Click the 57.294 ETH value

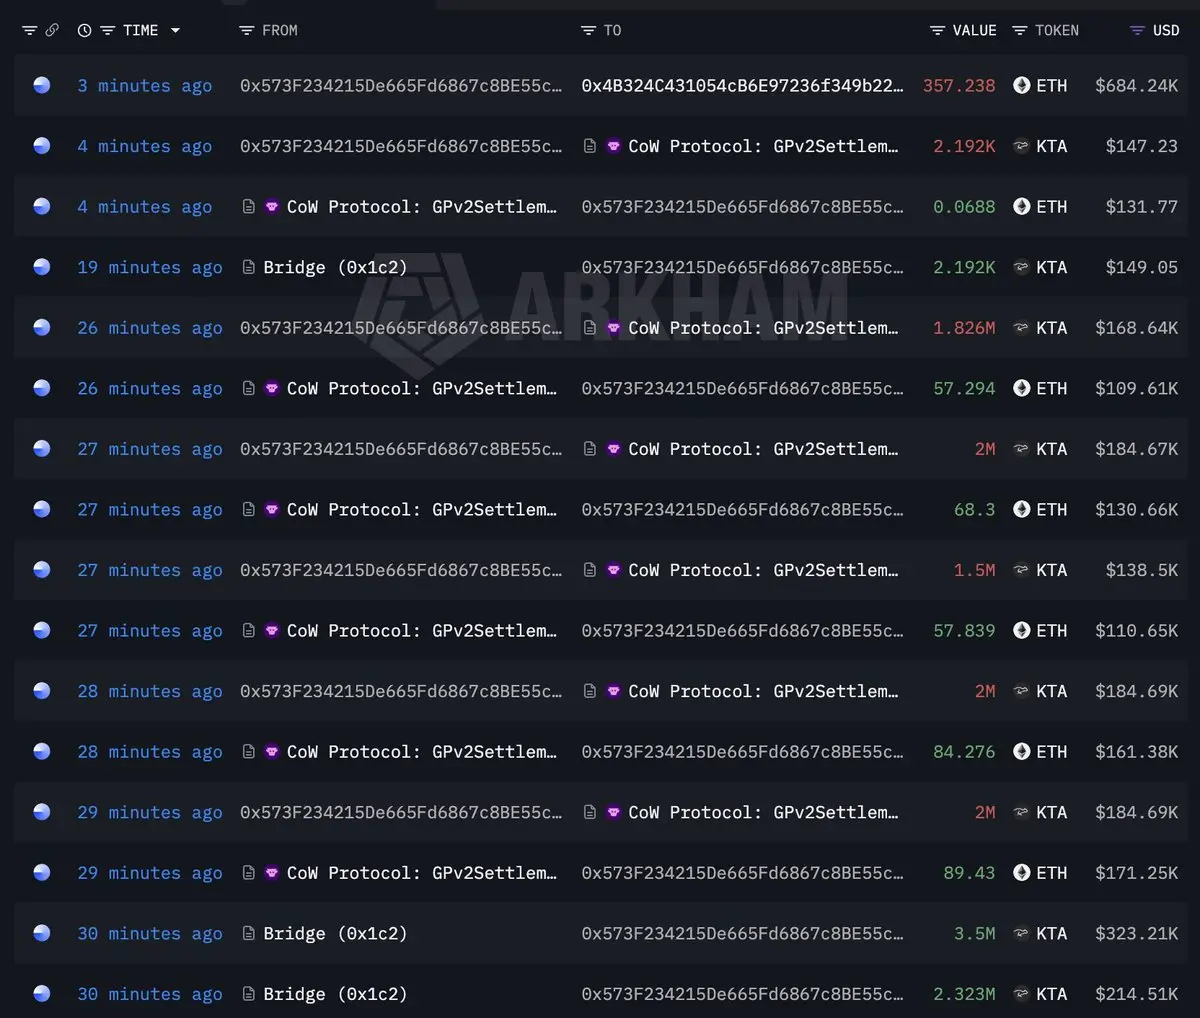click(964, 389)
